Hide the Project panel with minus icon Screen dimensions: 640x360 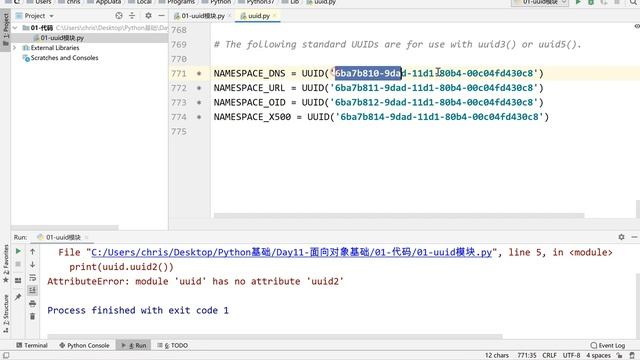(x=162, y=16)
